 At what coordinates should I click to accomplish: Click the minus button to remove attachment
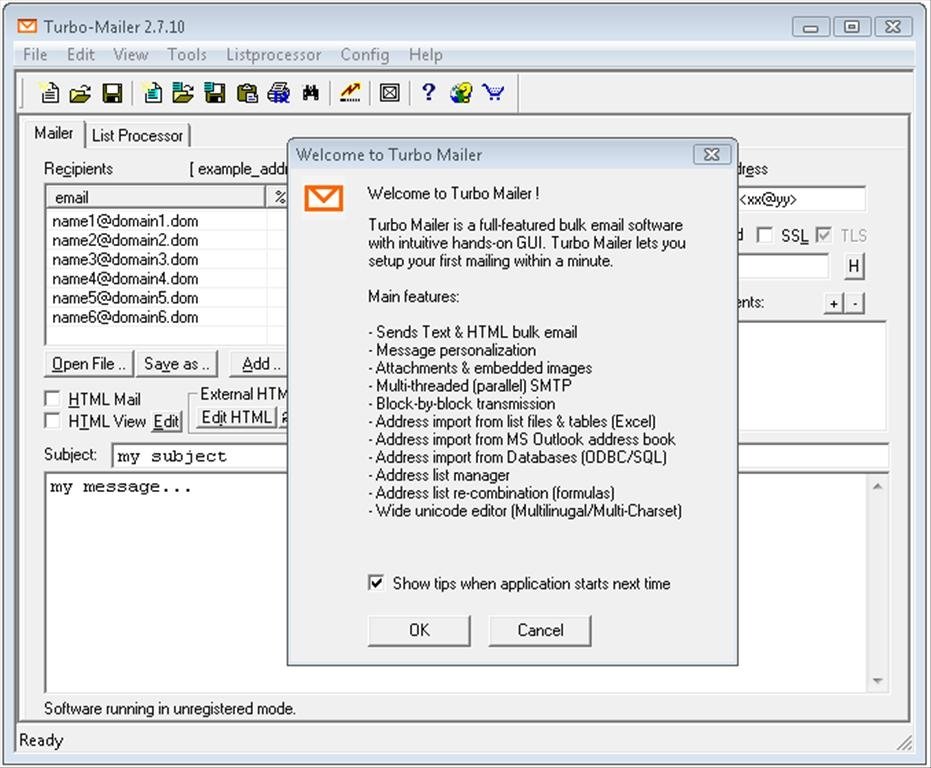coord(854,304)
